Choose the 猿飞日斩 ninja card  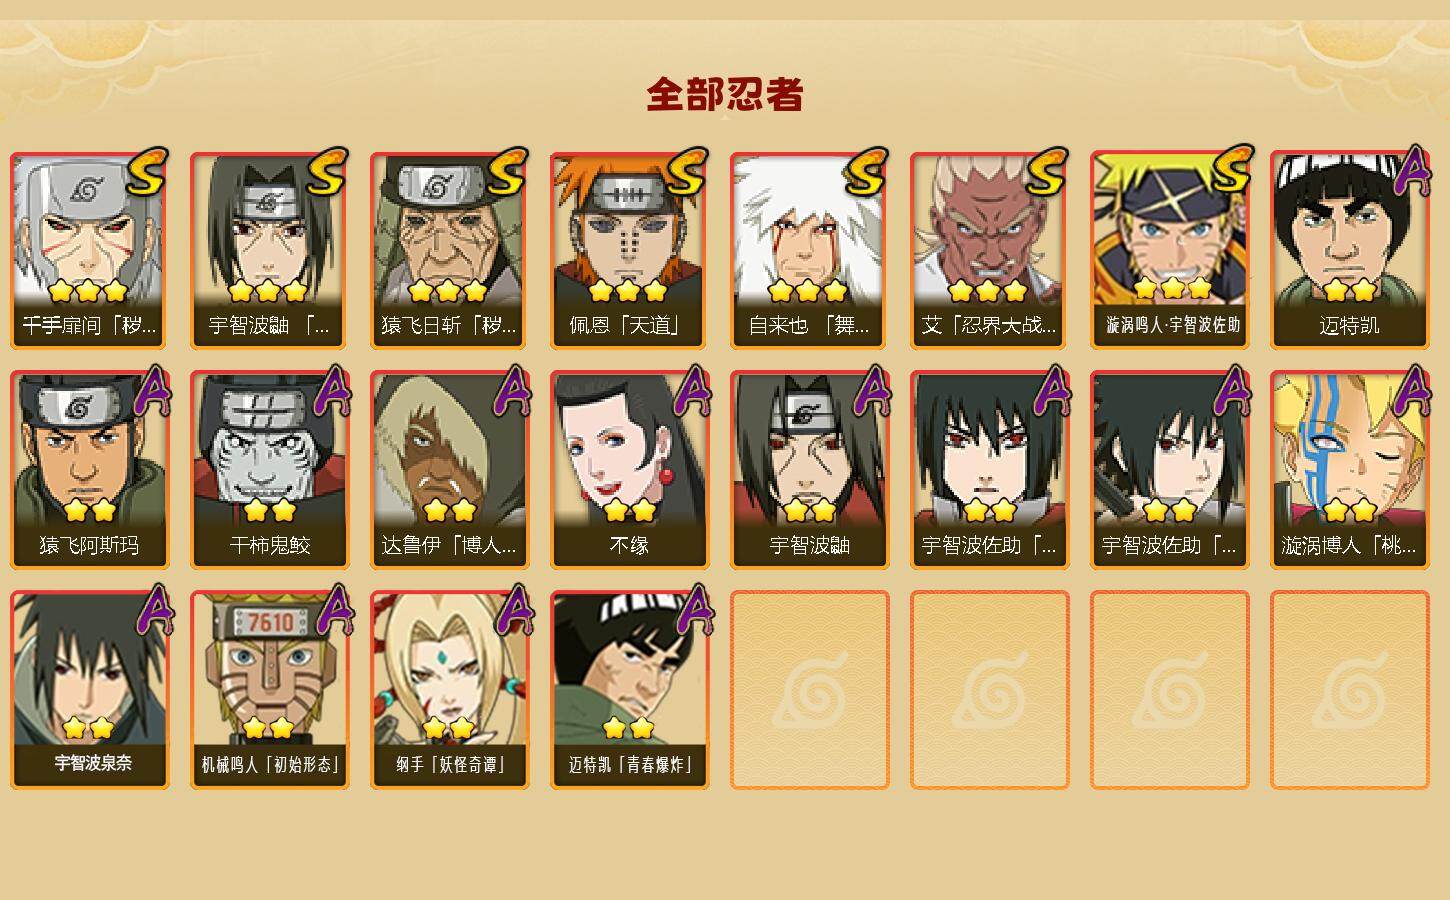pyautogui.click(x=449, y=250)
